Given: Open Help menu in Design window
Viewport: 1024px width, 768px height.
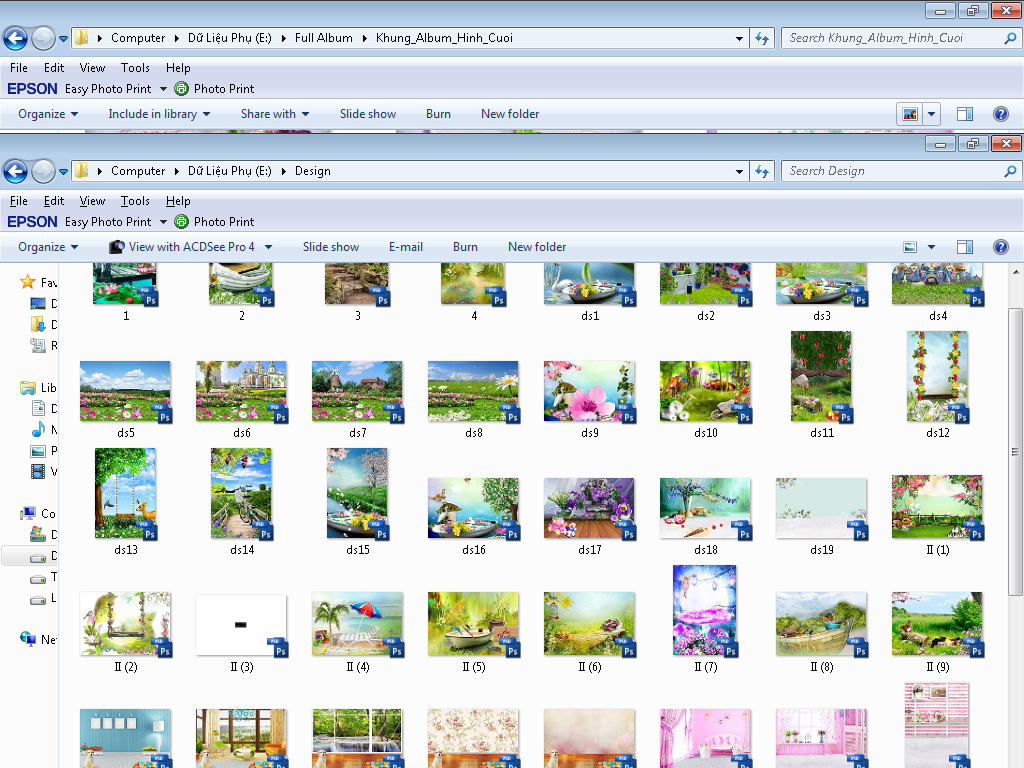Looking at the screenshot, I should click(178, 201).
